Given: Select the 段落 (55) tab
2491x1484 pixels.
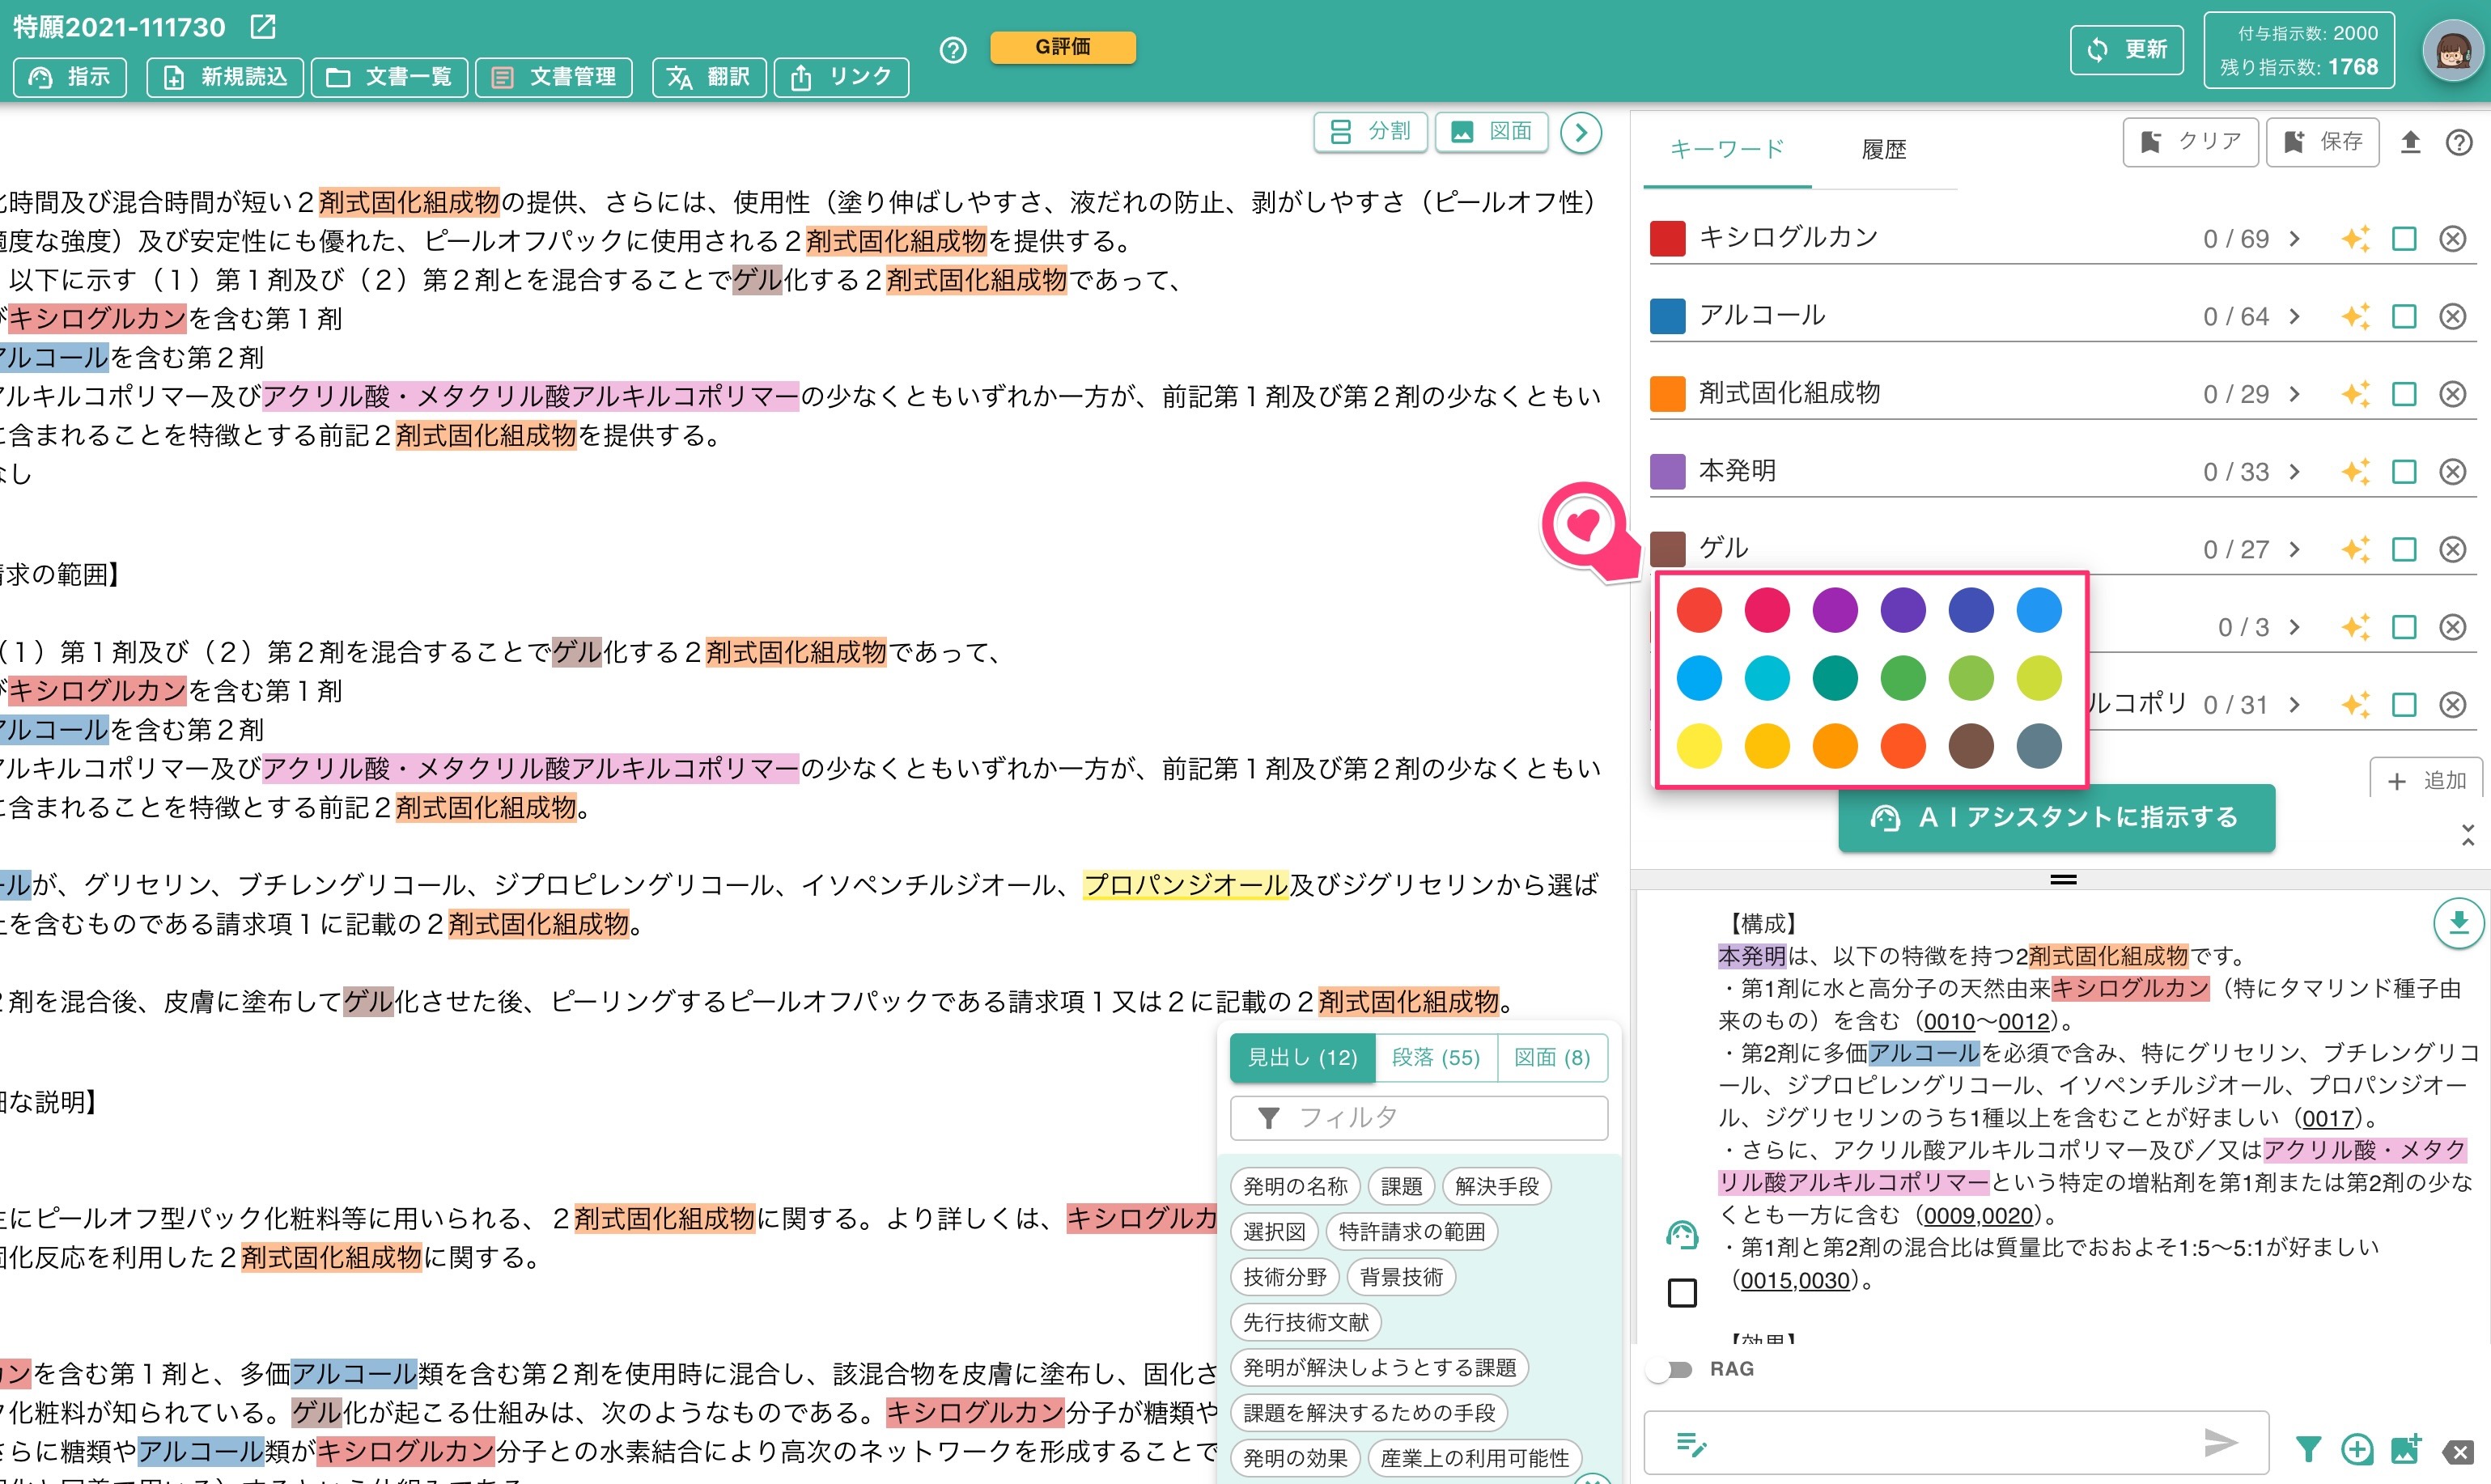Looking at the screenshot, I should pos(1436,1057).
